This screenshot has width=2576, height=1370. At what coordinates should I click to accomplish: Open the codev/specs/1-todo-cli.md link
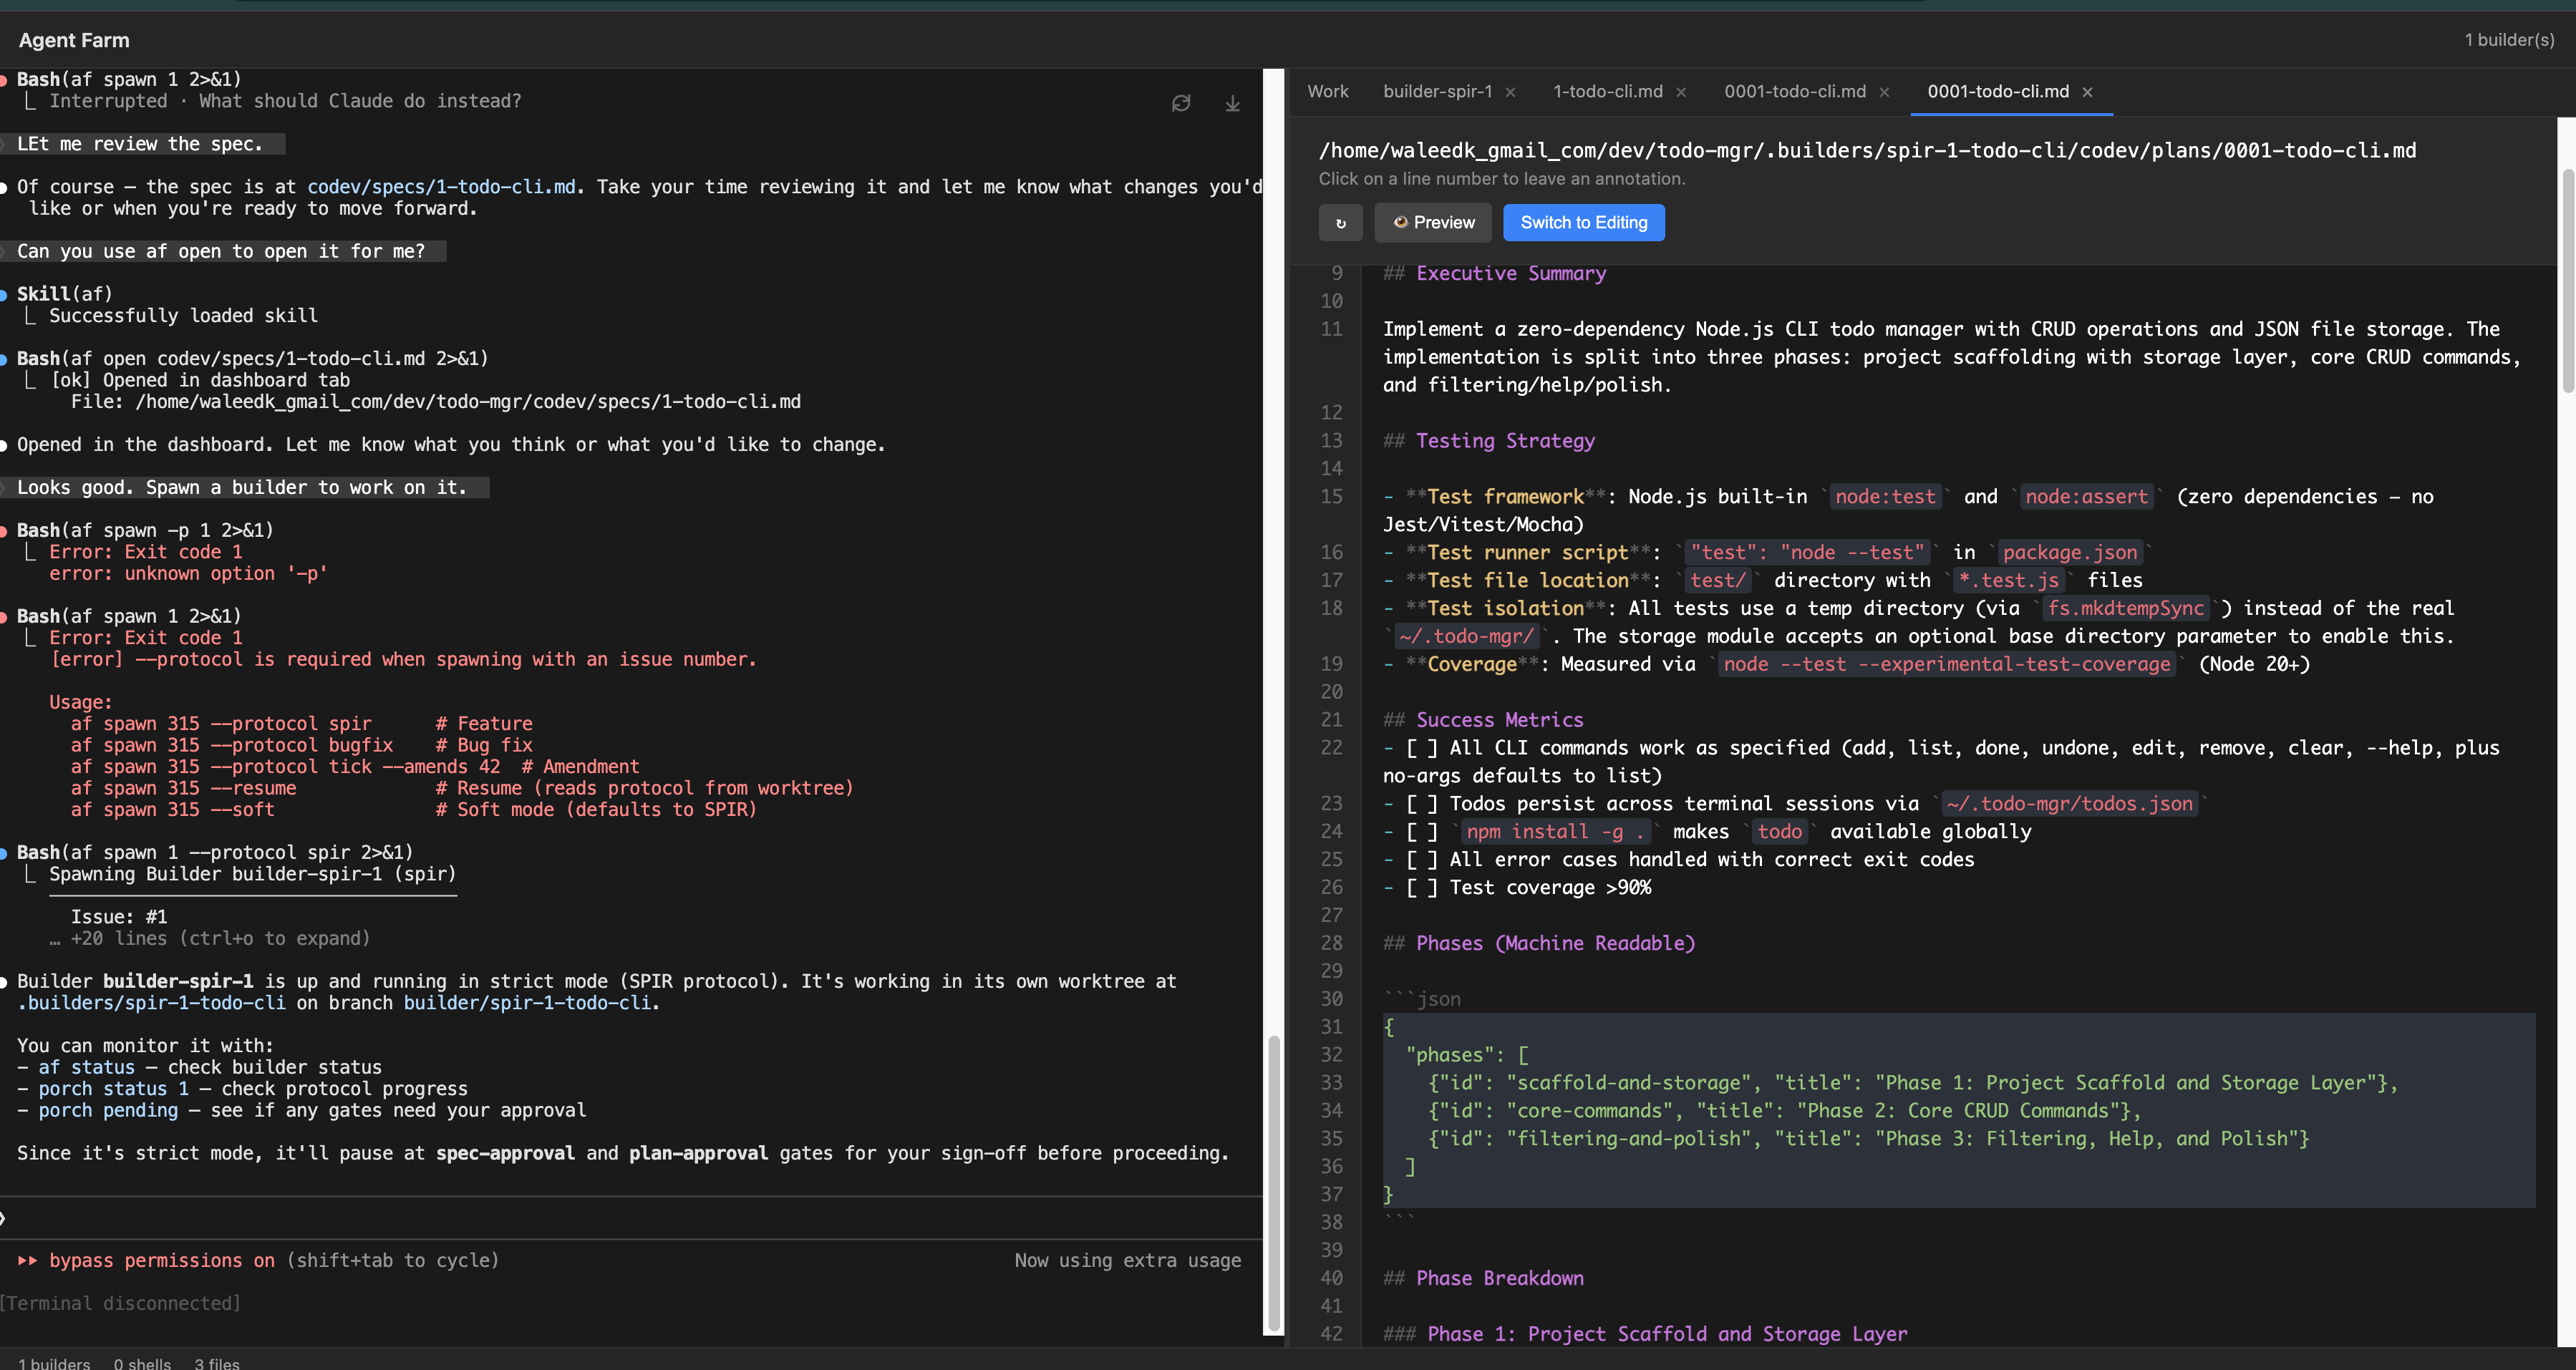coord(441,187)
